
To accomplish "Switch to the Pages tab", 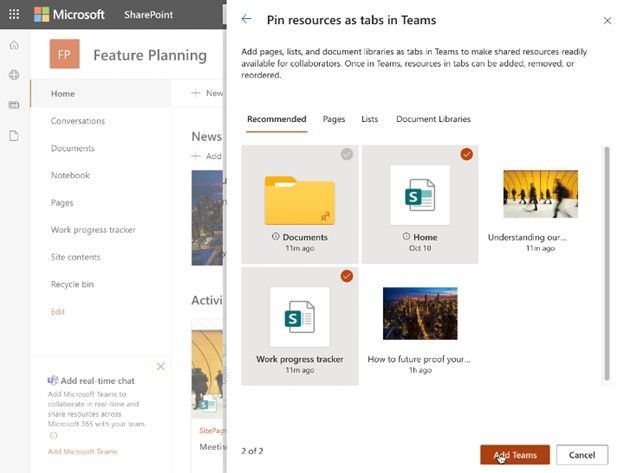I will (334, 119).
